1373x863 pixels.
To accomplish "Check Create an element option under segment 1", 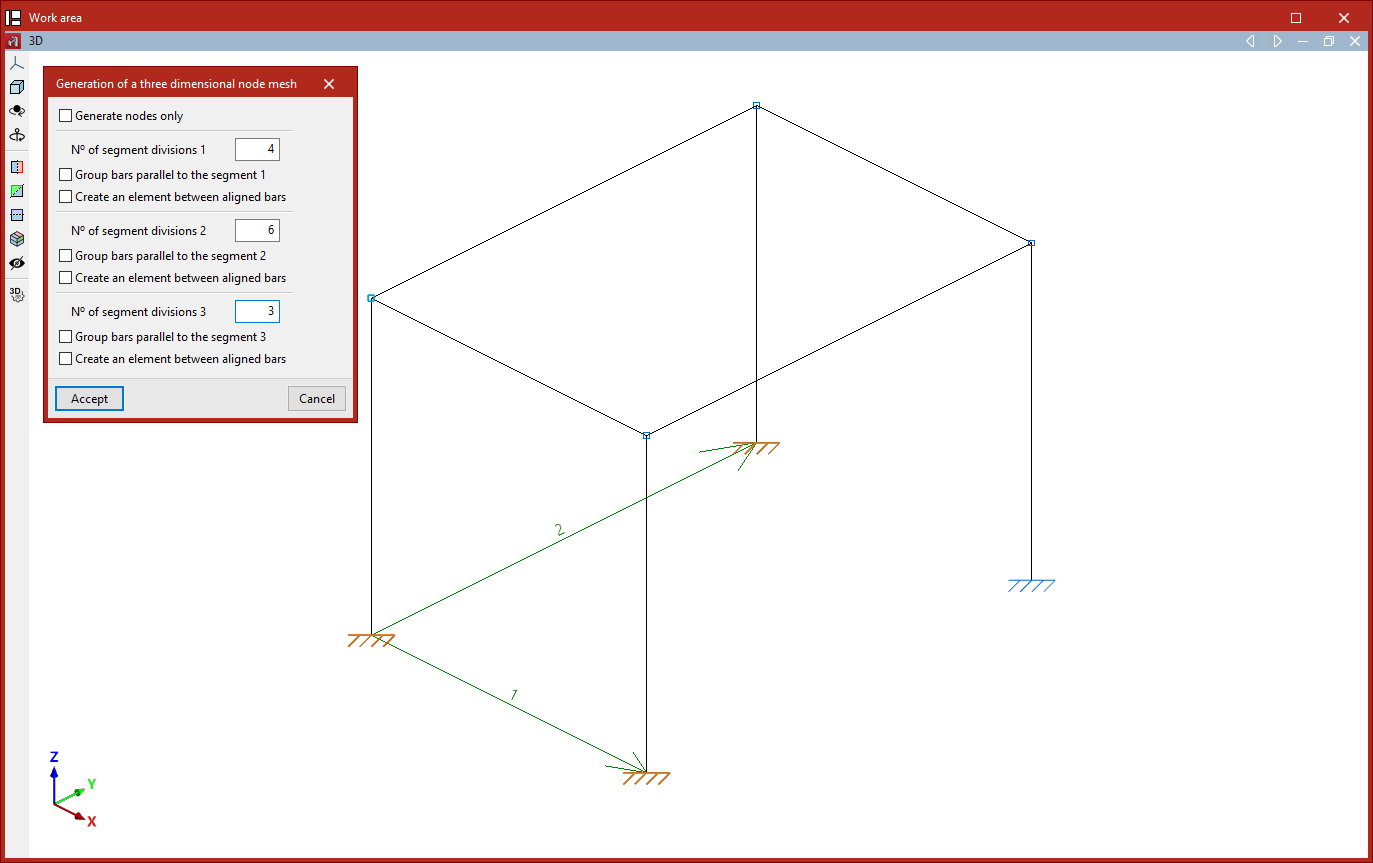I will pyautogui.click(x=66, y=197).
